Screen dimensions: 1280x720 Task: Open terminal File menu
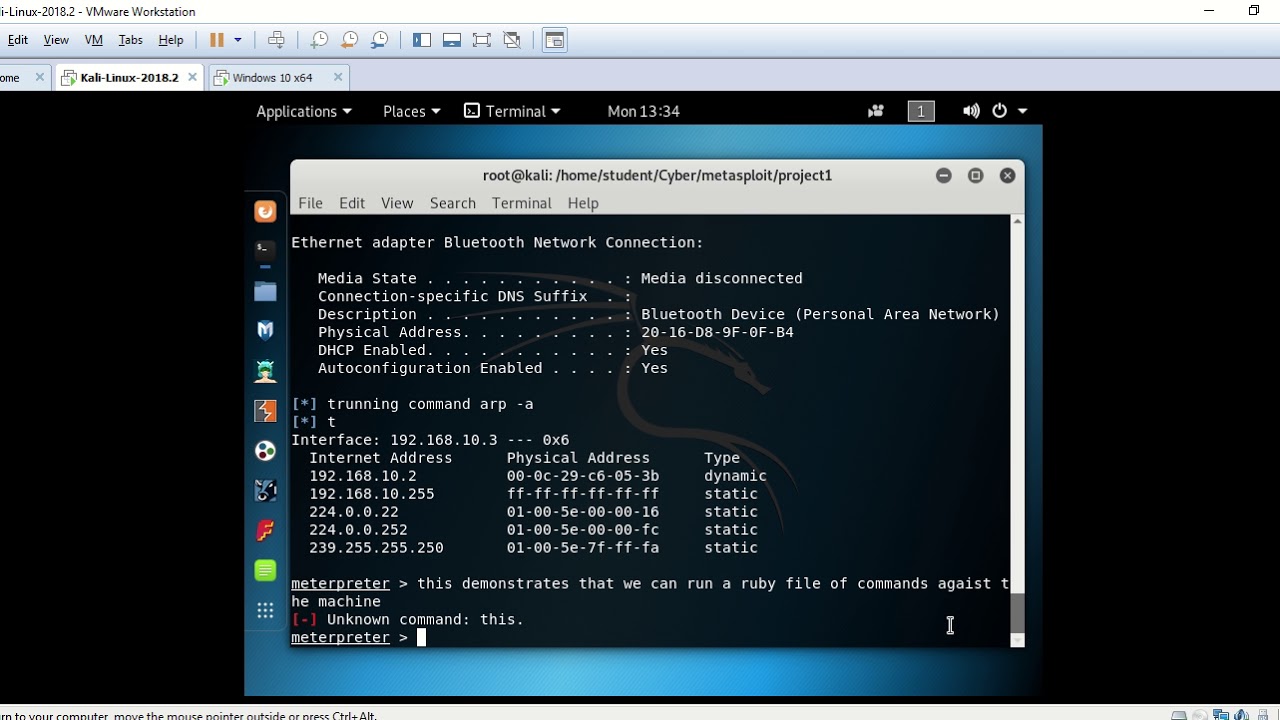point(310,203)
